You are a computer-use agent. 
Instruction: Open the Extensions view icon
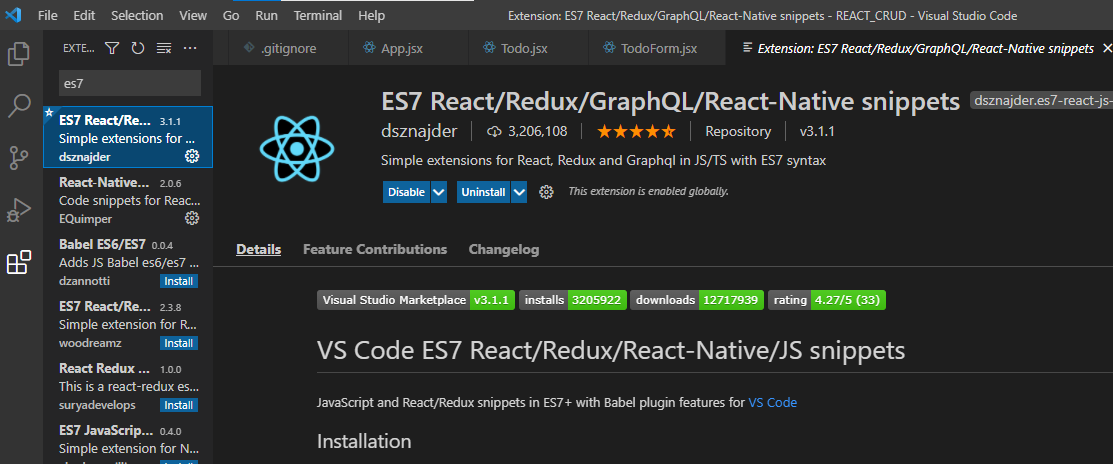pyautogui.click(x=18, y=263)
